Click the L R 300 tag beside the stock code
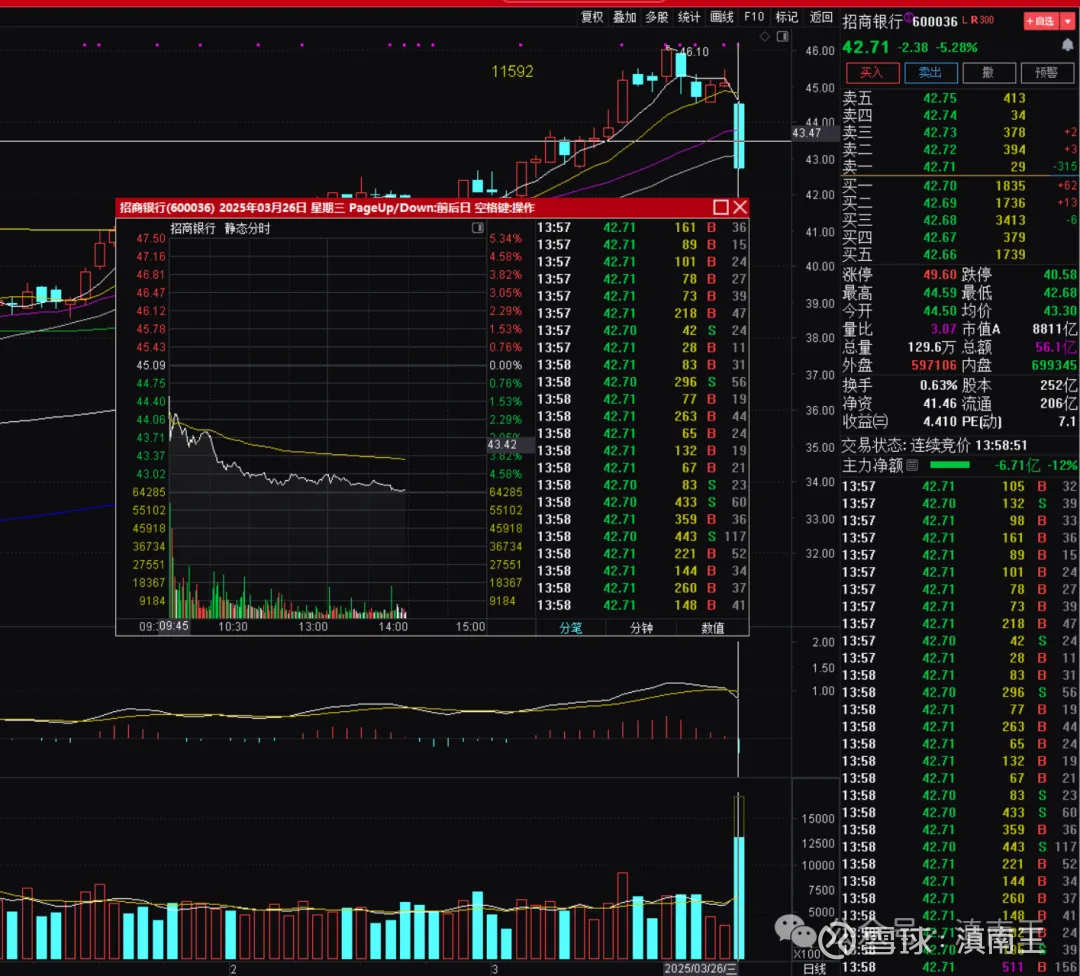The height and width of the screenshot is (976, 1080). pos(978,20)
